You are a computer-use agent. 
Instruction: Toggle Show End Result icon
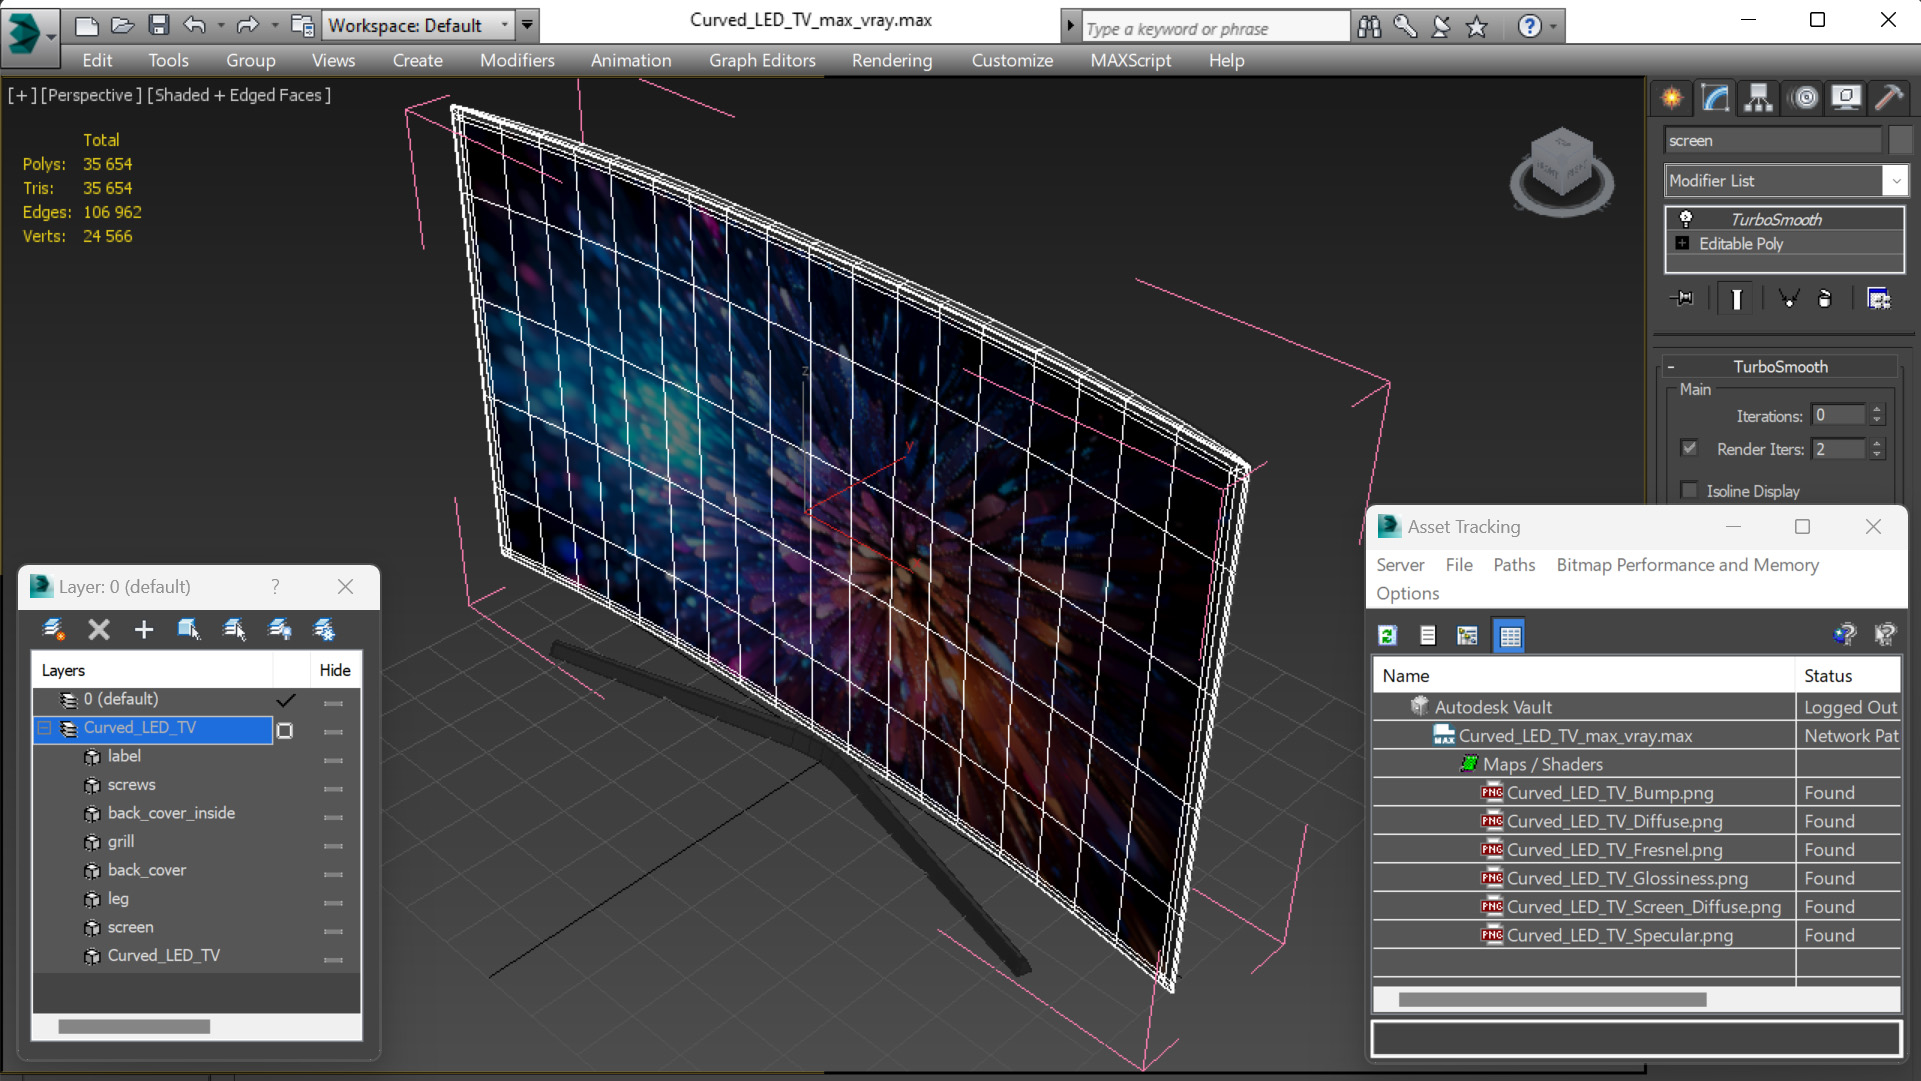point(1736,298)
